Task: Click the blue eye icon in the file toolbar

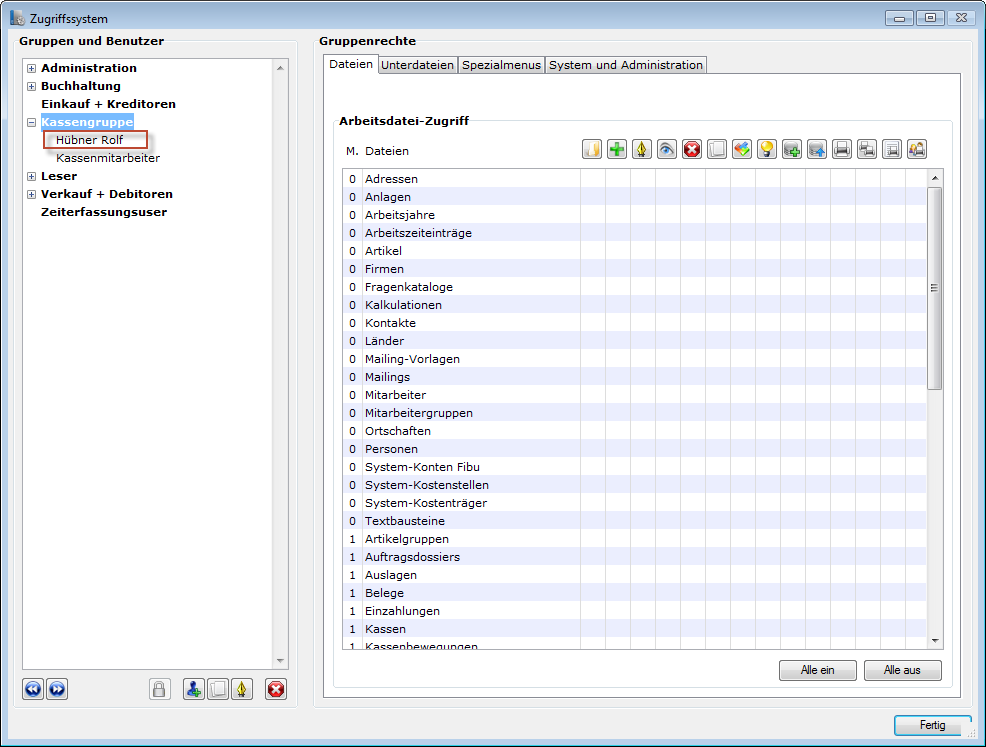Action: 667,149
